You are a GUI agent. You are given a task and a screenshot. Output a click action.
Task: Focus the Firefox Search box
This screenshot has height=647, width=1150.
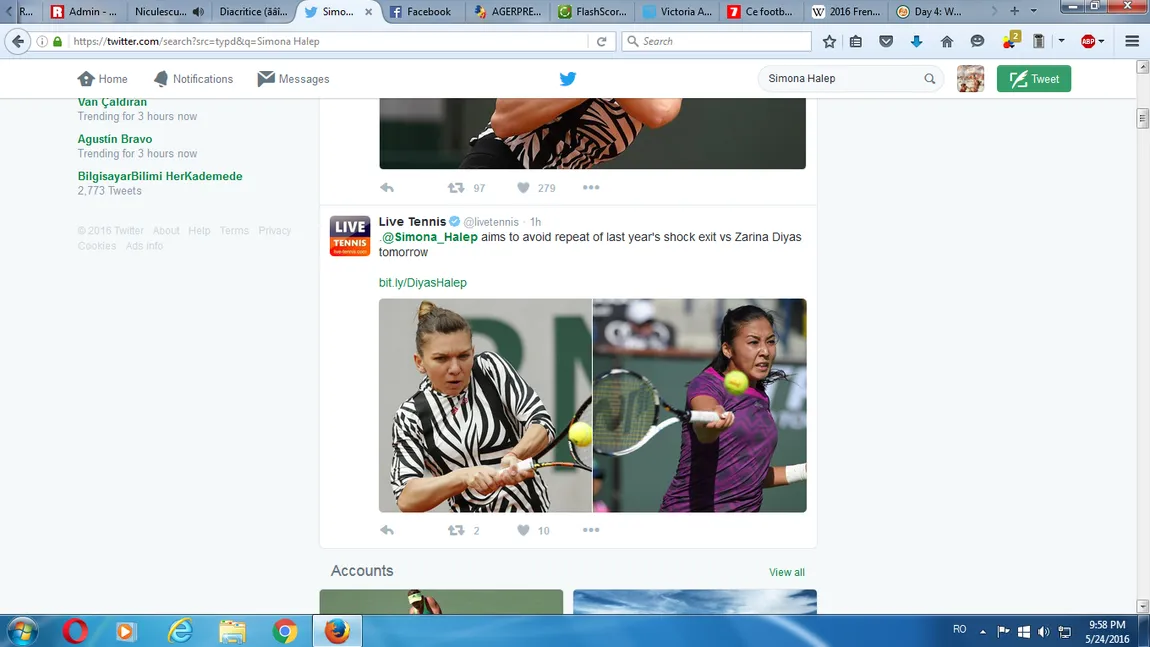[717, 41]
